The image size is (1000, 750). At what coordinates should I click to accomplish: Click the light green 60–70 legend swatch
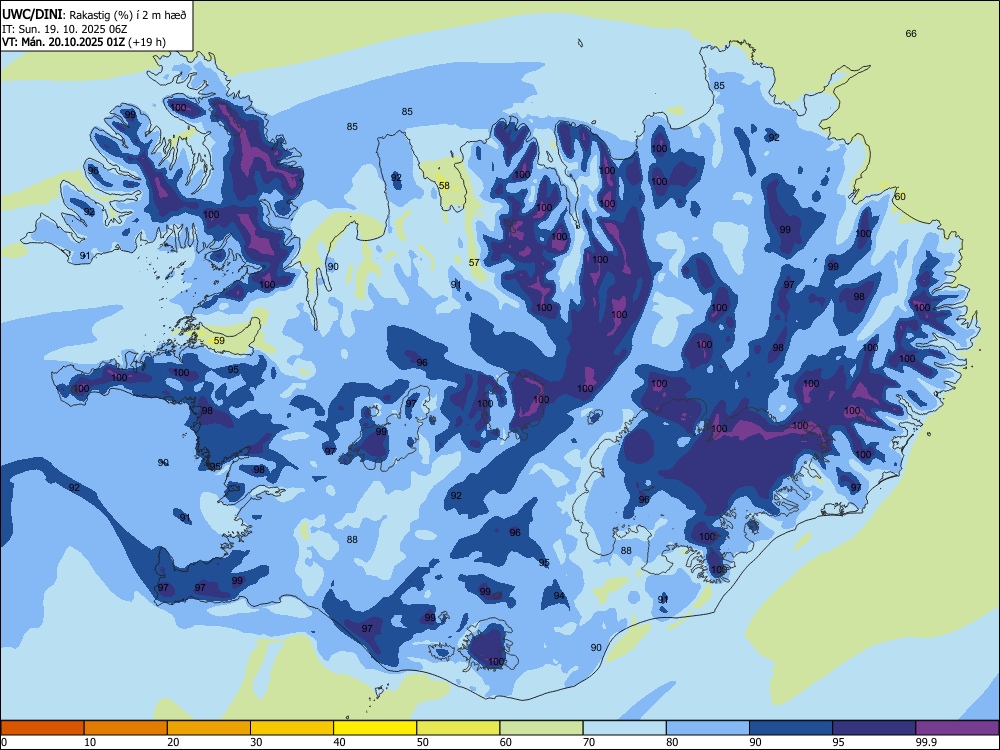[x=541, y=728]
